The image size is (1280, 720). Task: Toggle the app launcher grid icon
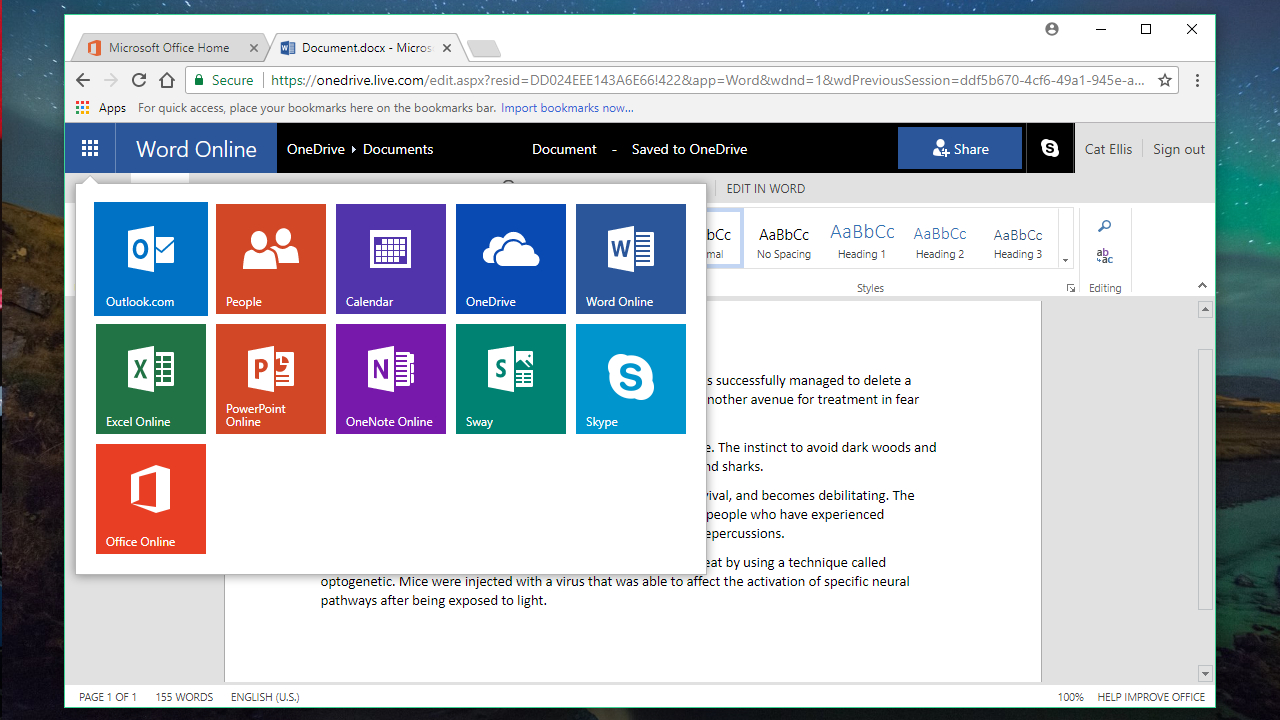pyautogui.click(x=90, y=149)
